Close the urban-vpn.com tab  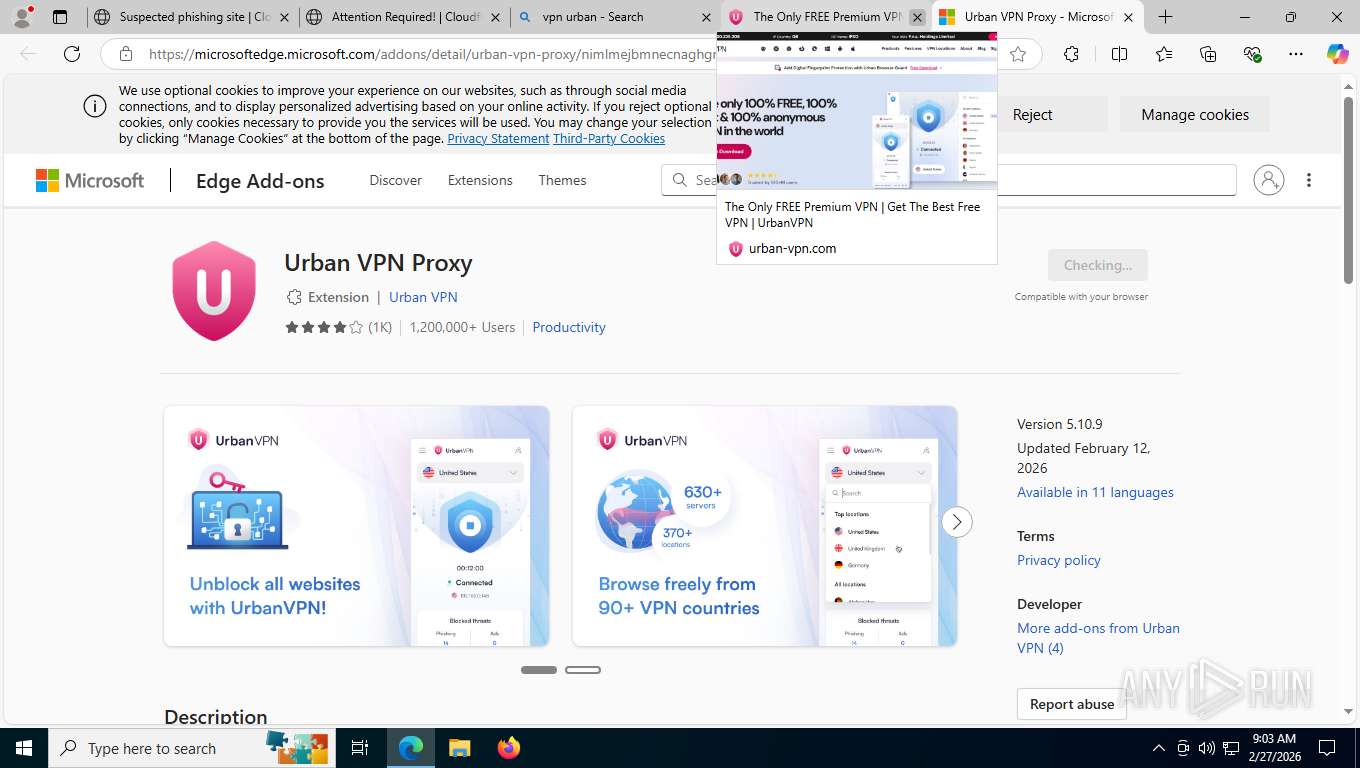click(917, 17)
